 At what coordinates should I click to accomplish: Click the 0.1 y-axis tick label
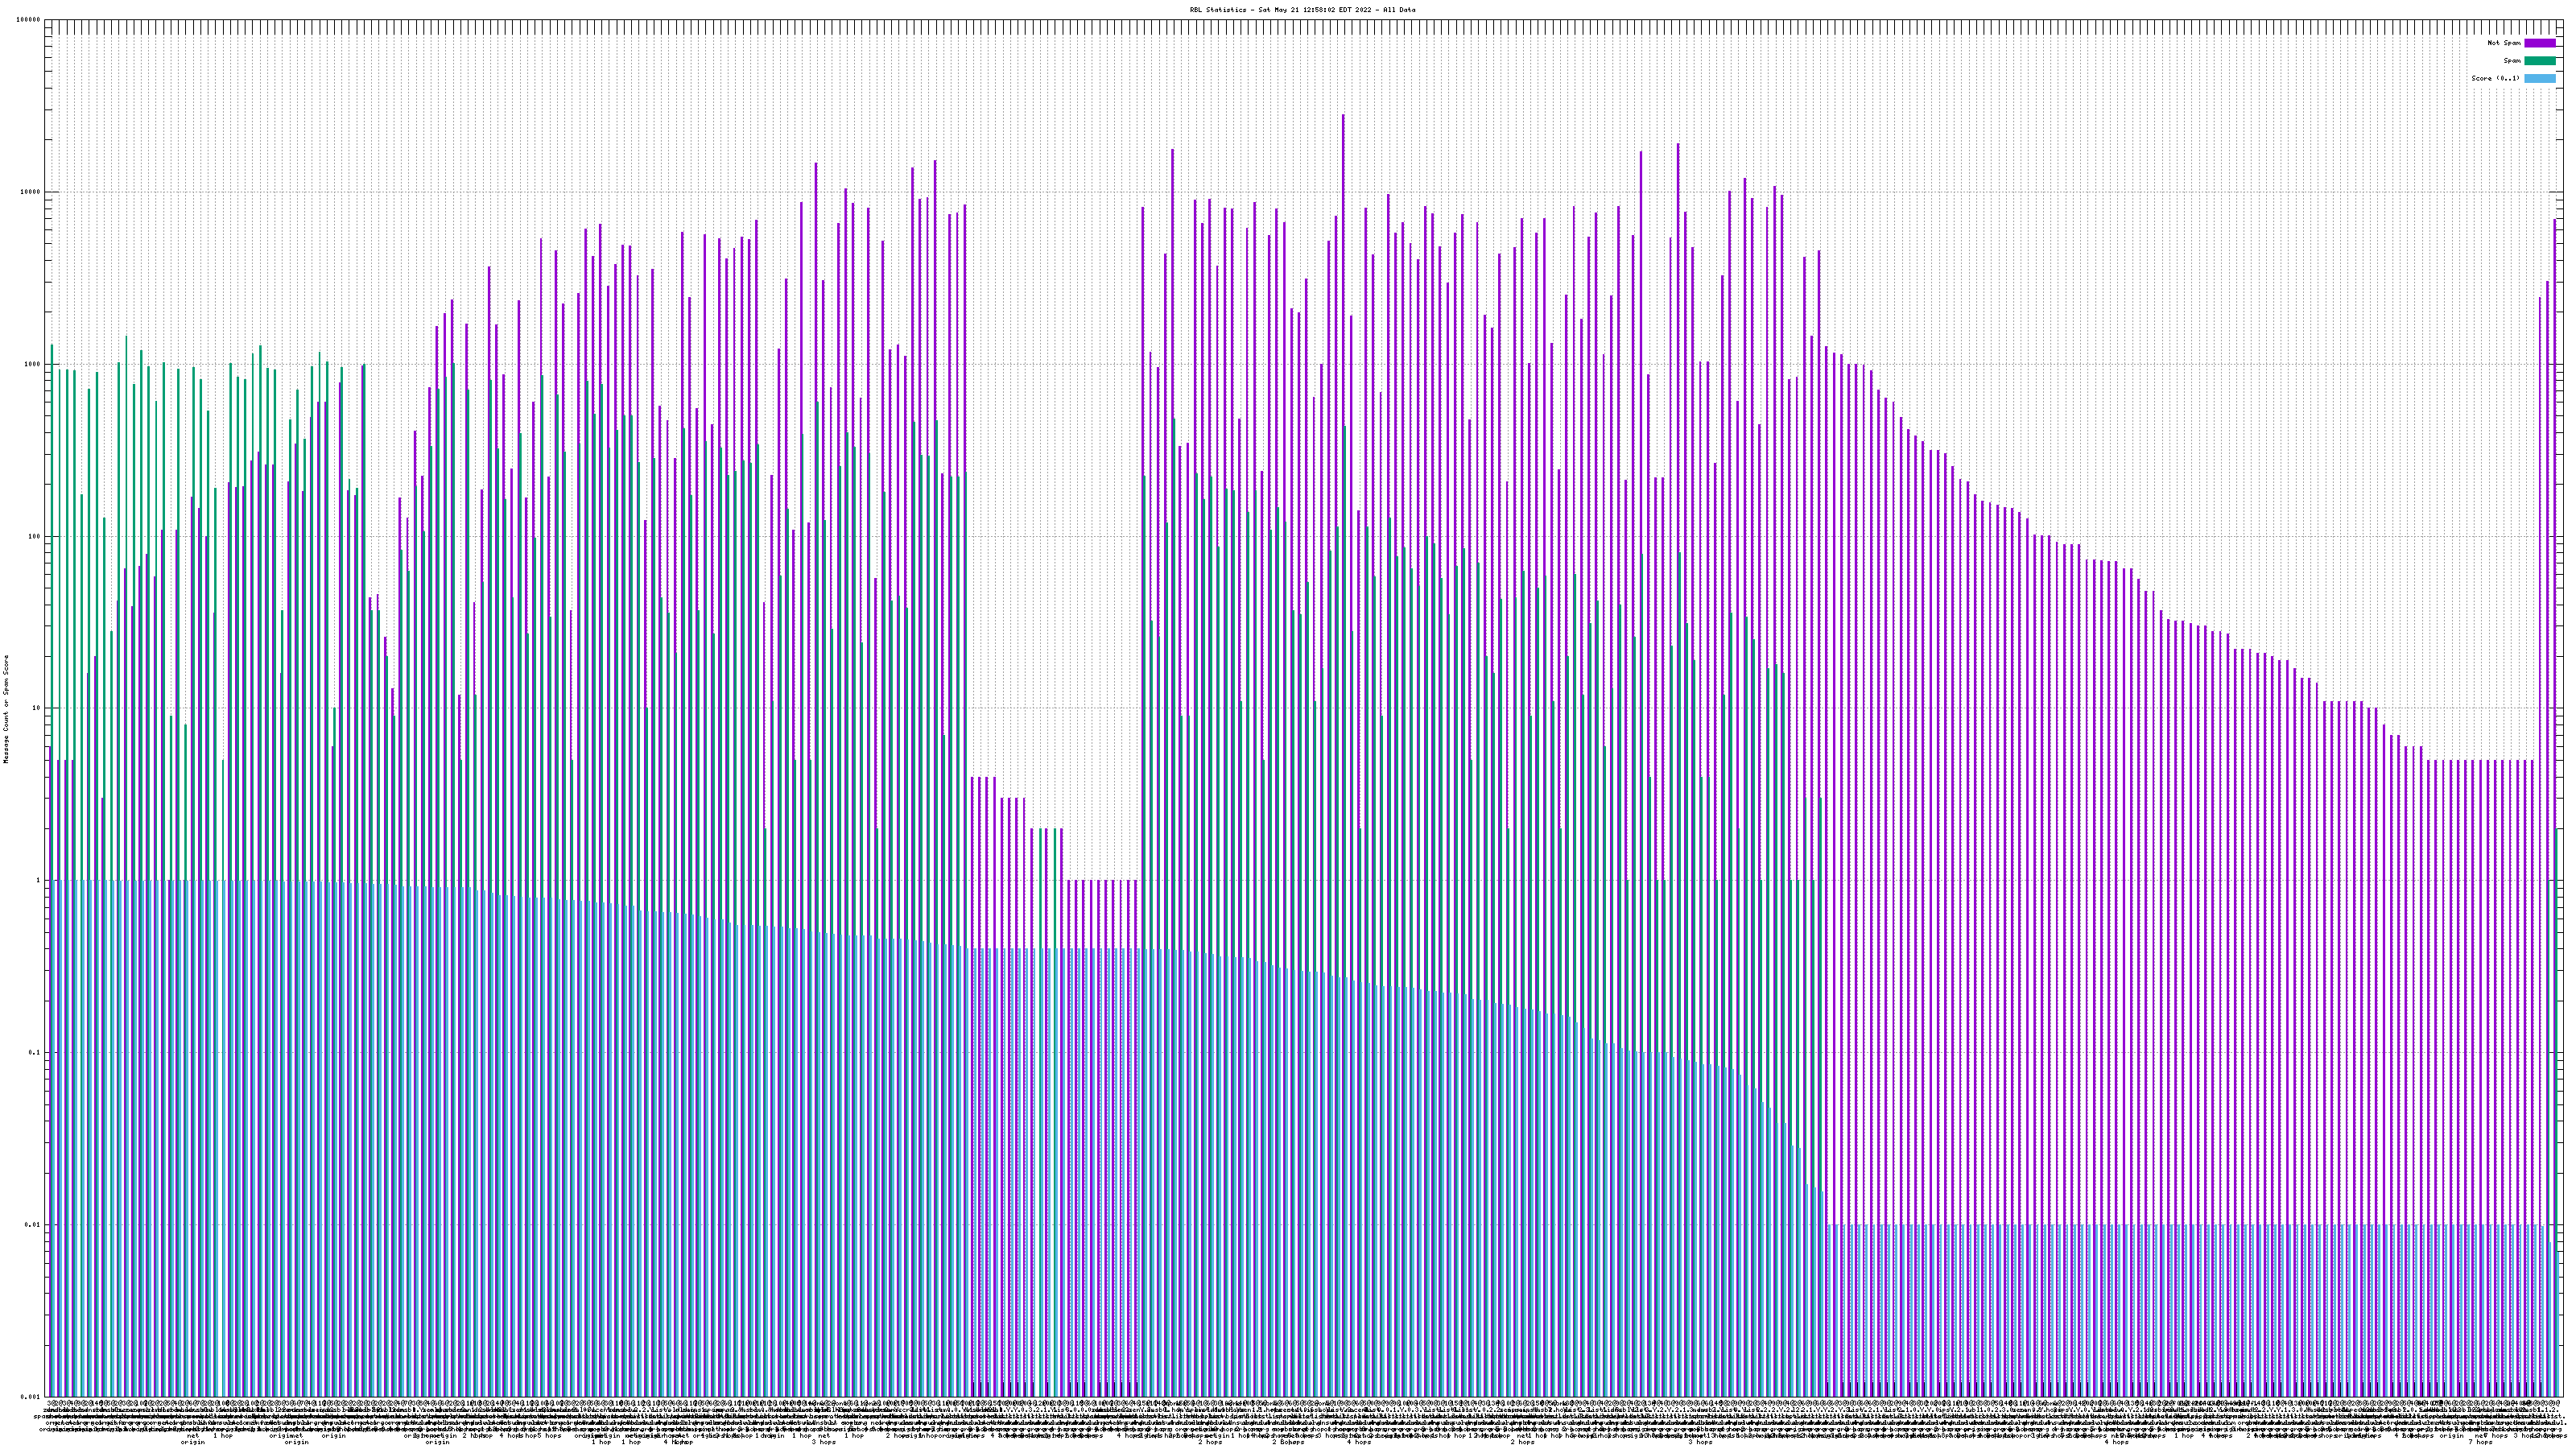pyautogui.click(x=35, y=1053)
